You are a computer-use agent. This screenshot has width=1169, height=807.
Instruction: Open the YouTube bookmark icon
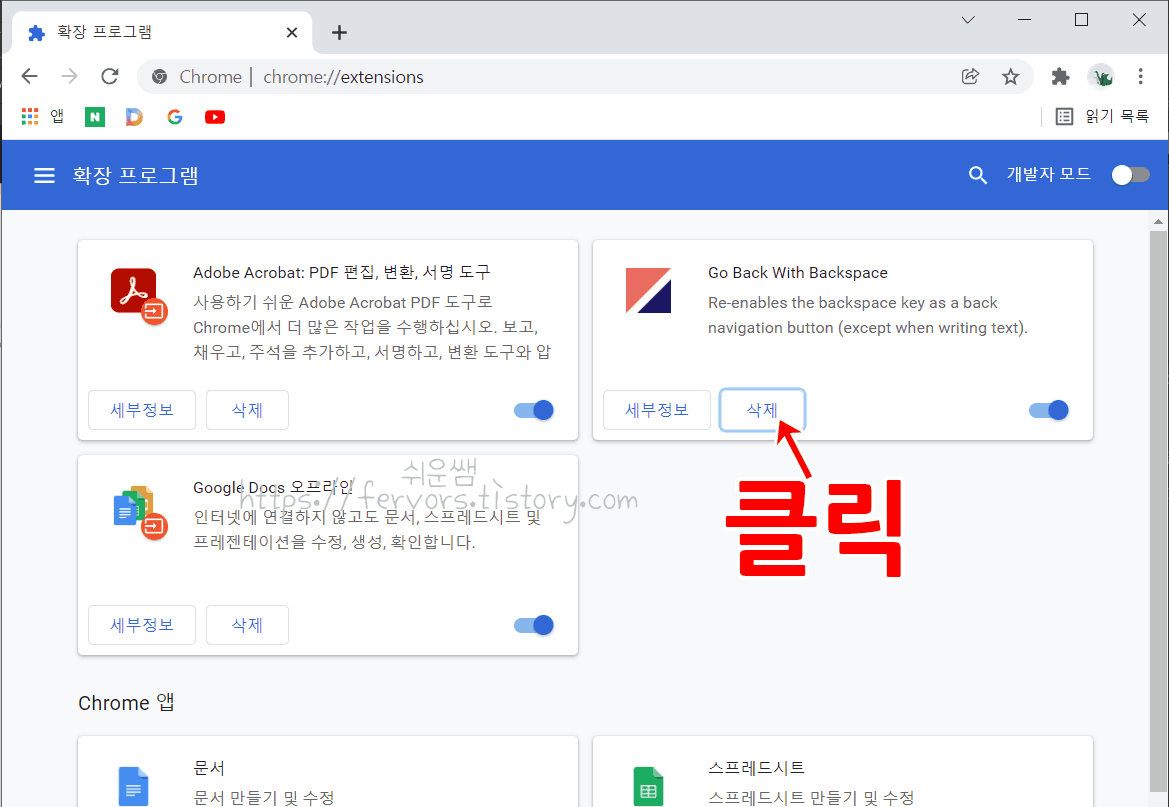coord(215,117)
